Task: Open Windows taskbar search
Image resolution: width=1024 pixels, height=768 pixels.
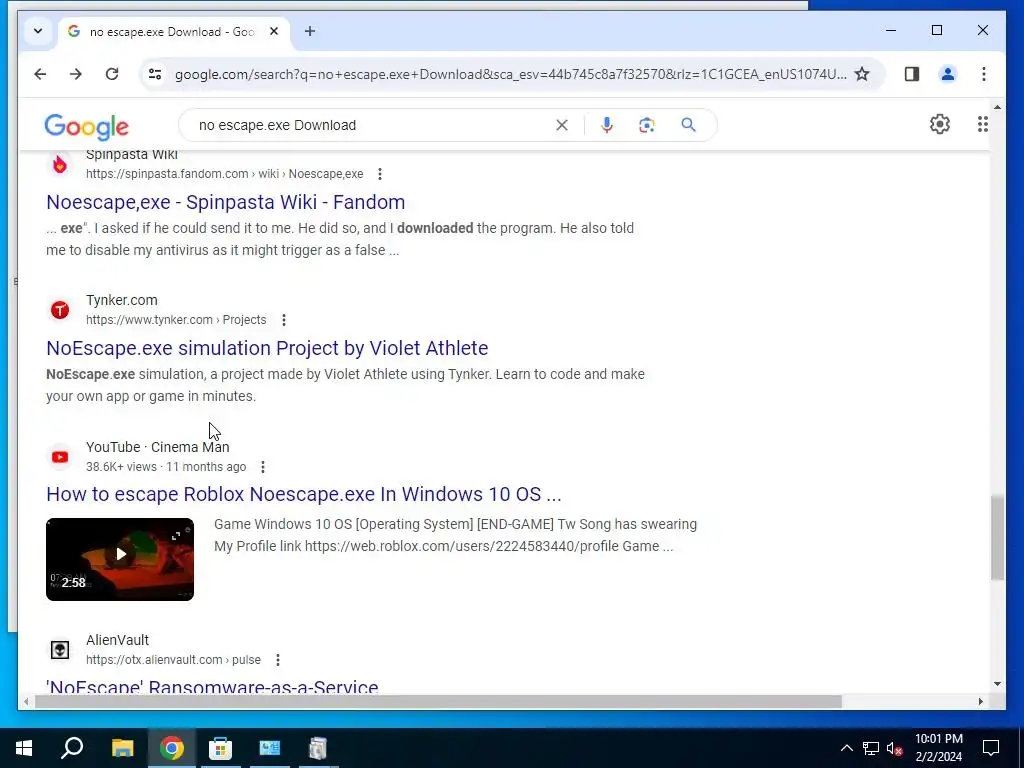Action: [72, 748]
